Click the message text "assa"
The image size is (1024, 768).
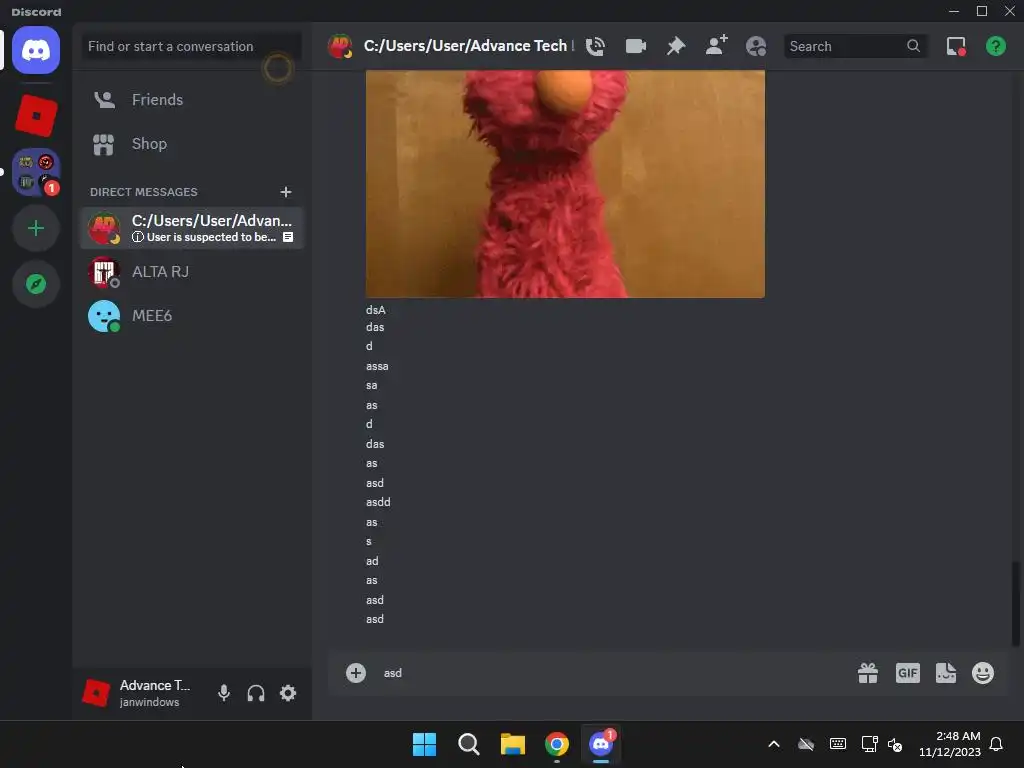377,366
